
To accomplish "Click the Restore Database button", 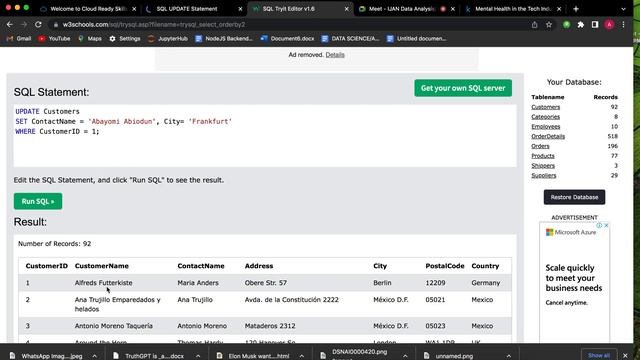I will 574,197.
